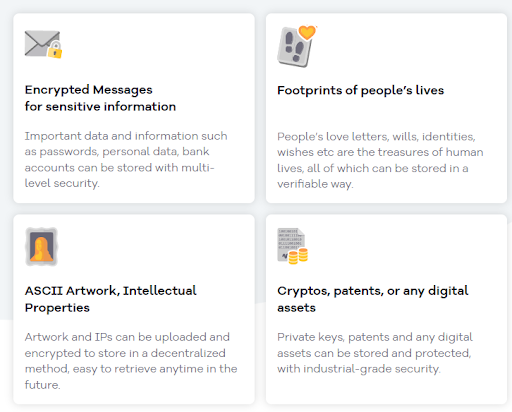Click the paragraph mentioning love letters and wills

(380, 160)
